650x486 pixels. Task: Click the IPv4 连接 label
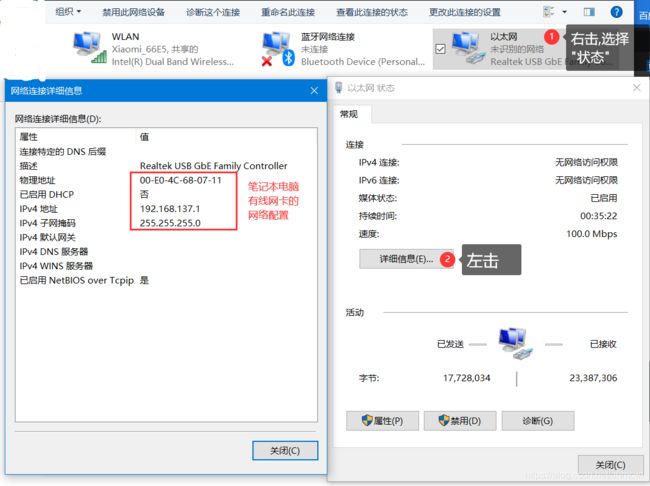point(379,163)
